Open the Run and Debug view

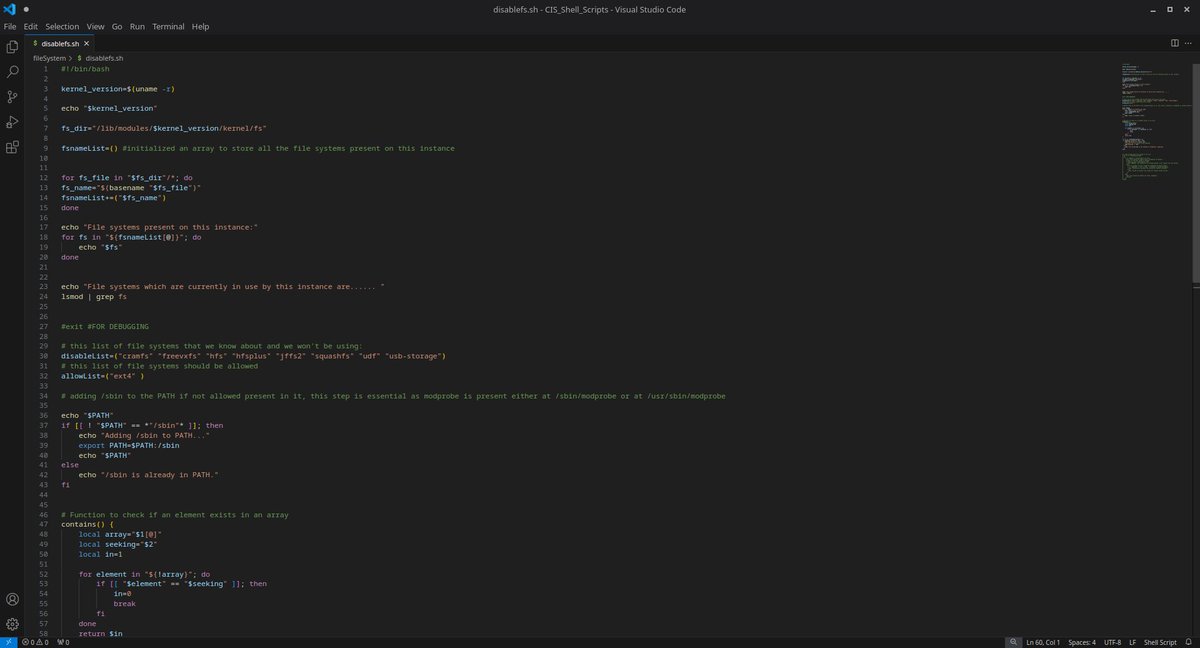[12, 121]
